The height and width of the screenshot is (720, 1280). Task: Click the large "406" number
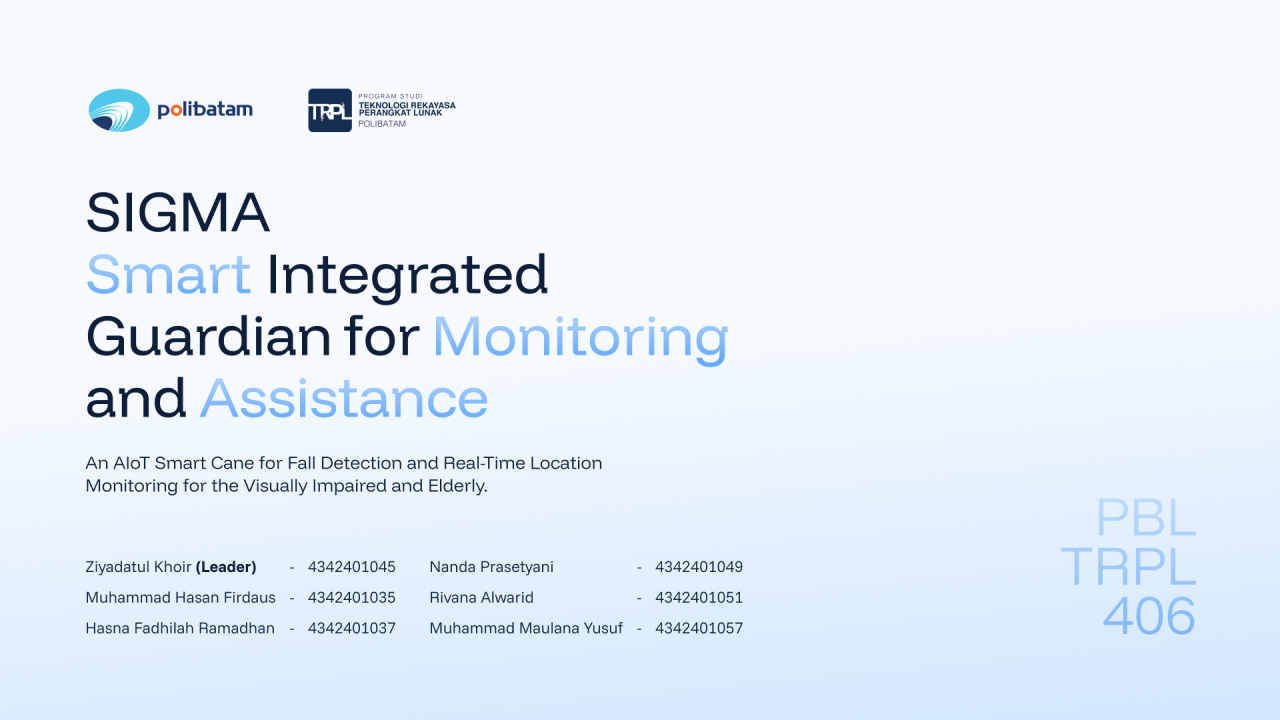[1149, 616]
